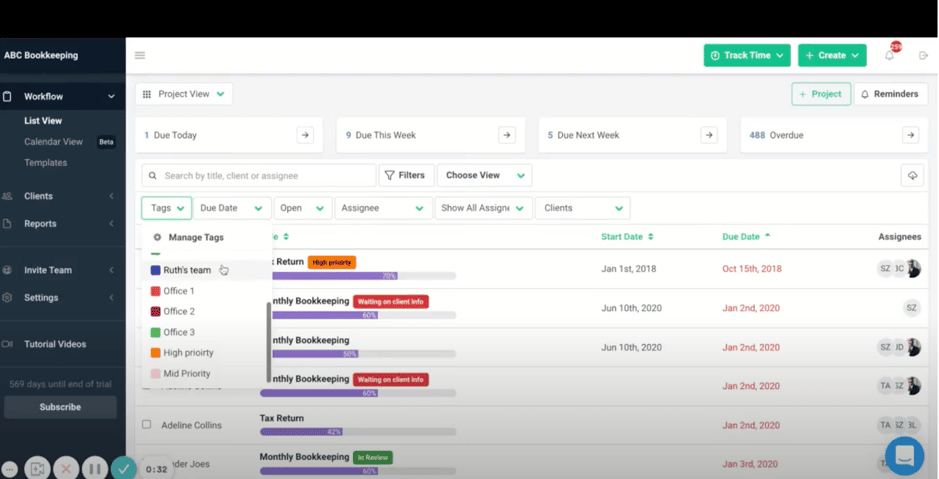The height and width of the screenshot is (479, 939).
Task: Click the search by title input field
Action: 259,175
